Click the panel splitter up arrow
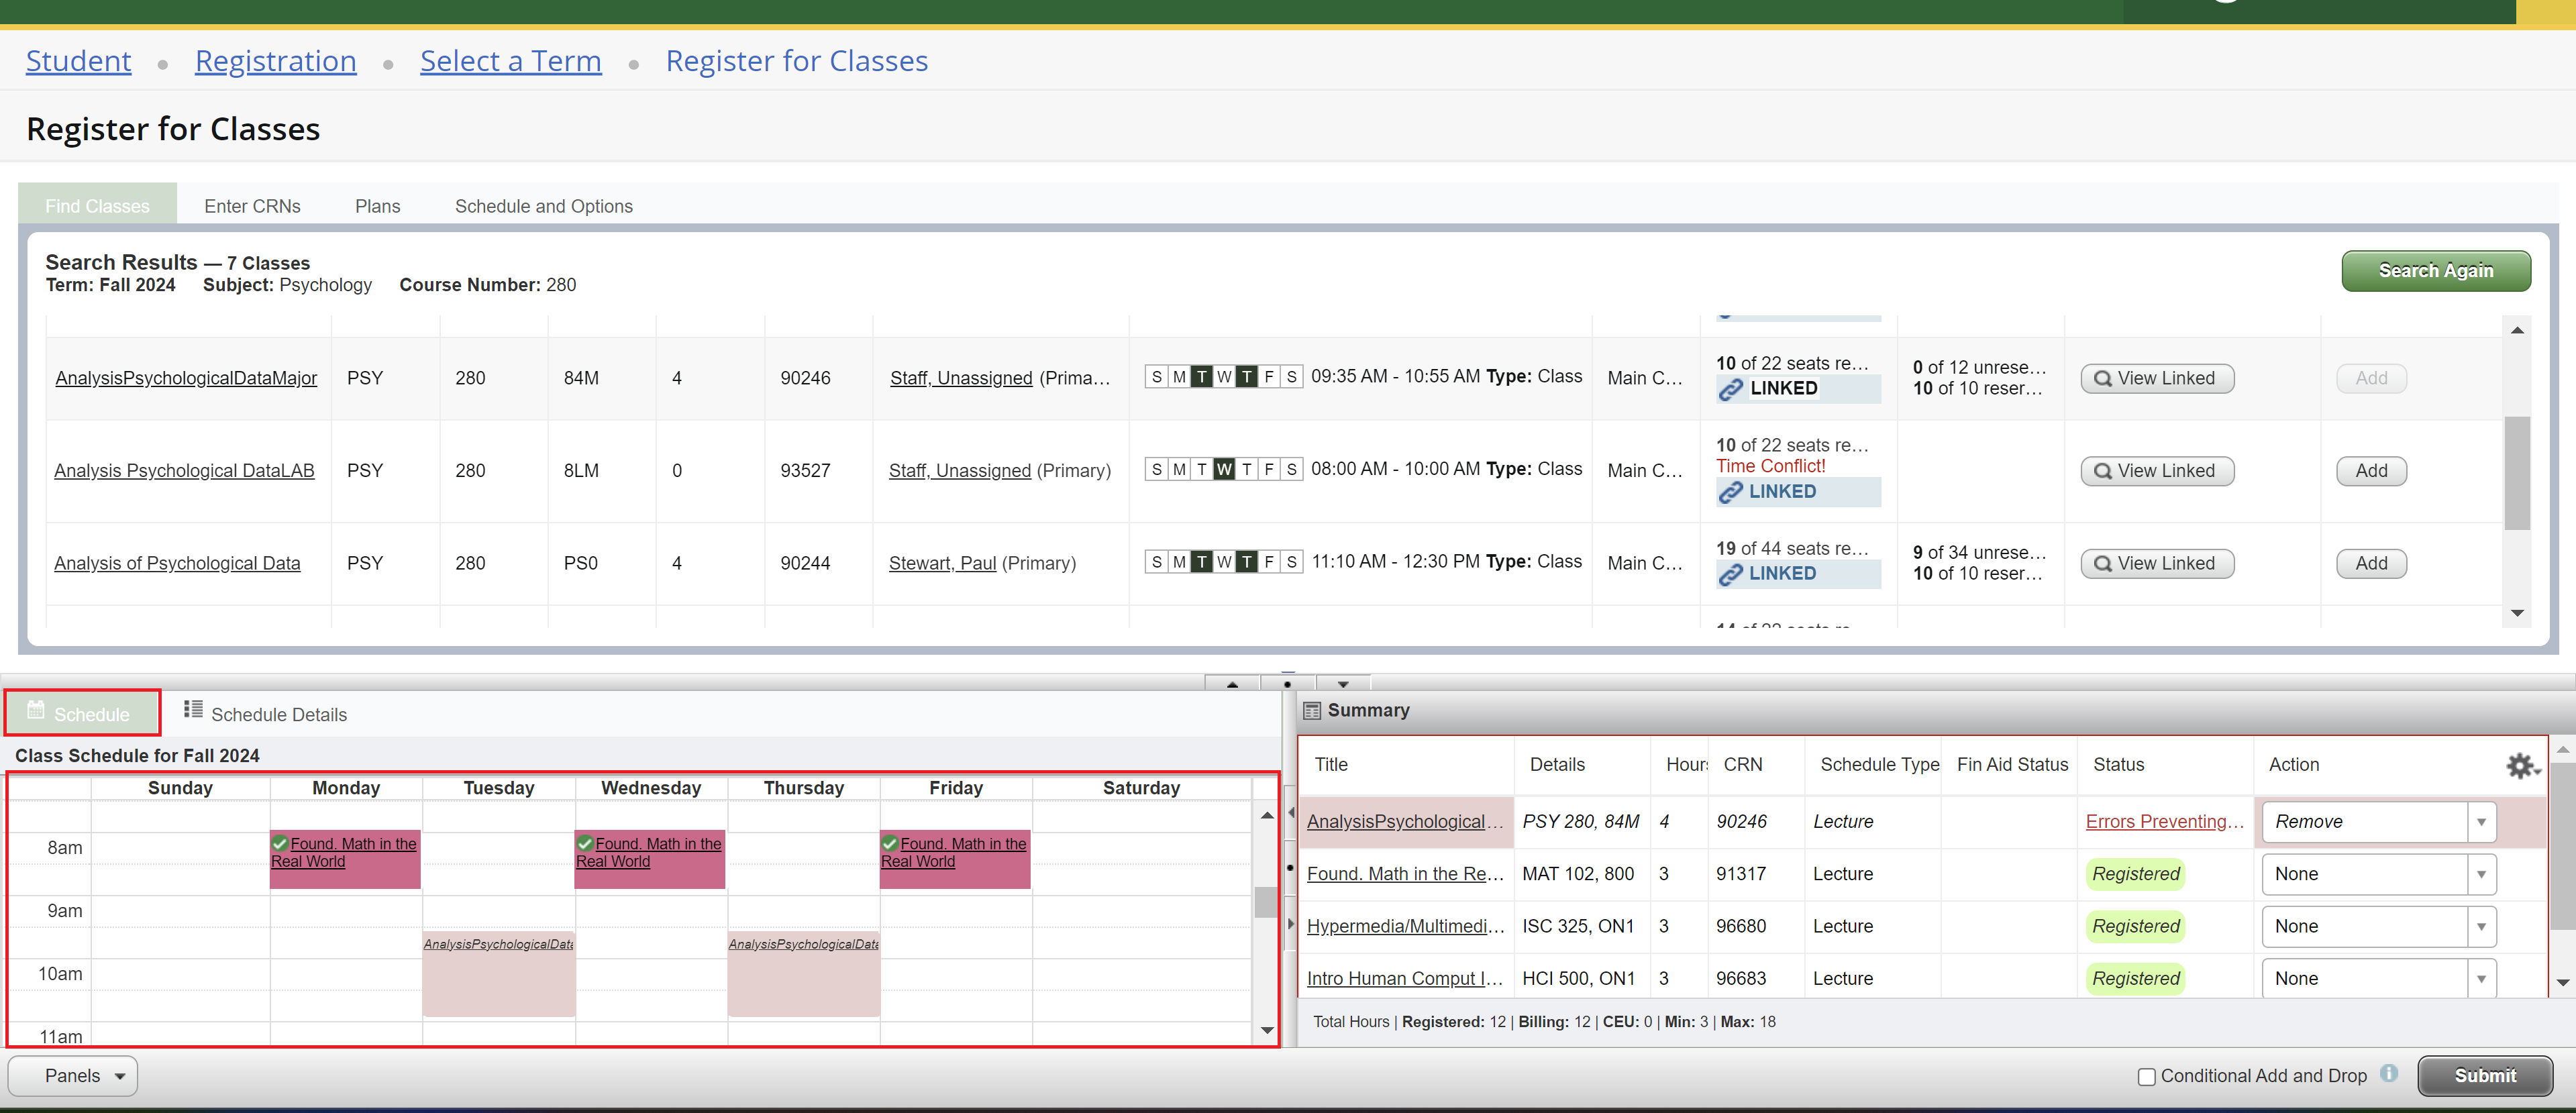 tap(1232, 684)
